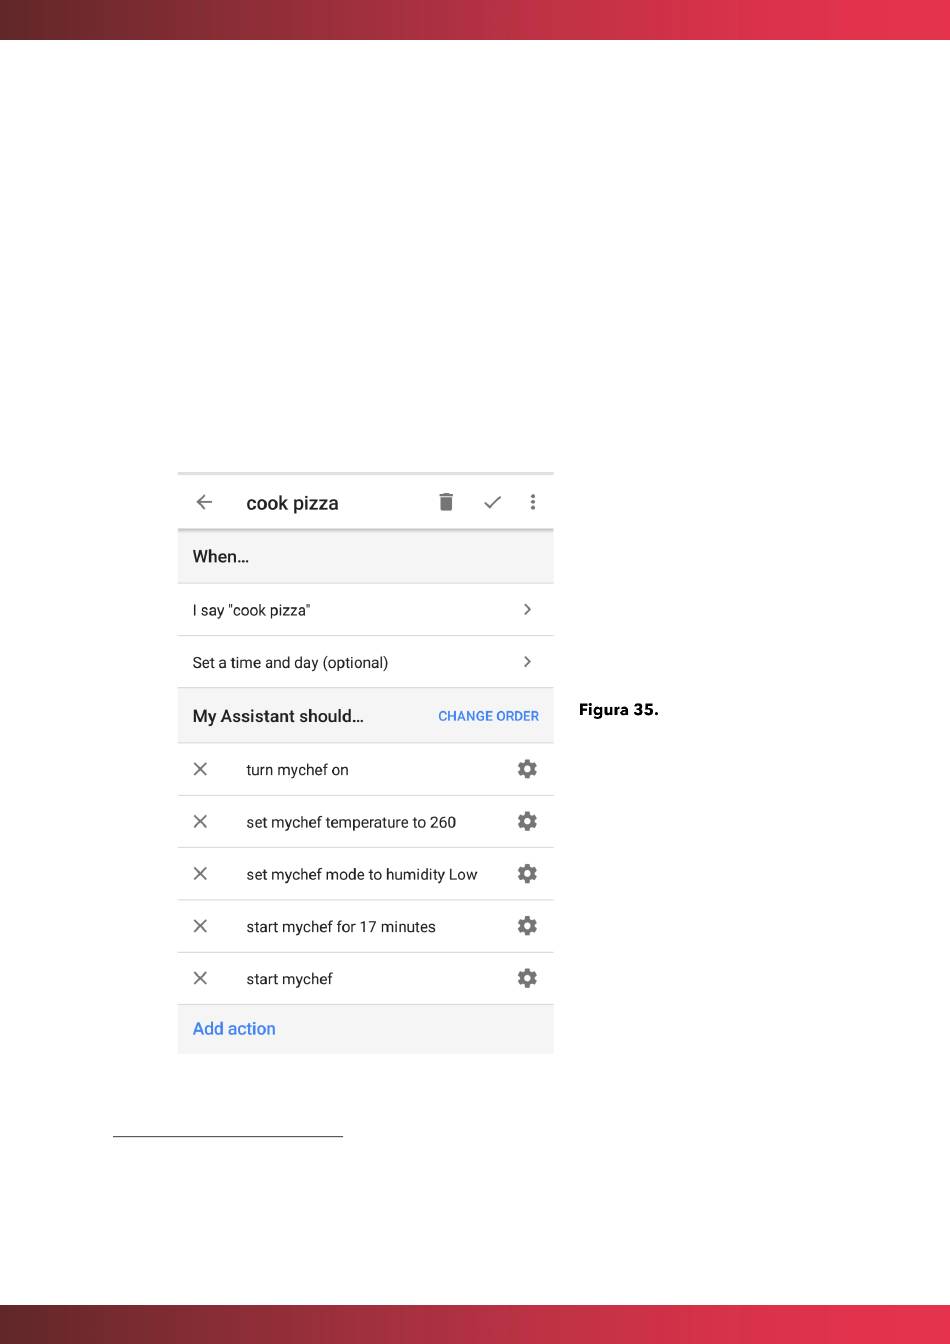Open gear for set mychef temperature to 260
Screen dimensions: 950x1344
pyautogui.click(x=527, y=821)
